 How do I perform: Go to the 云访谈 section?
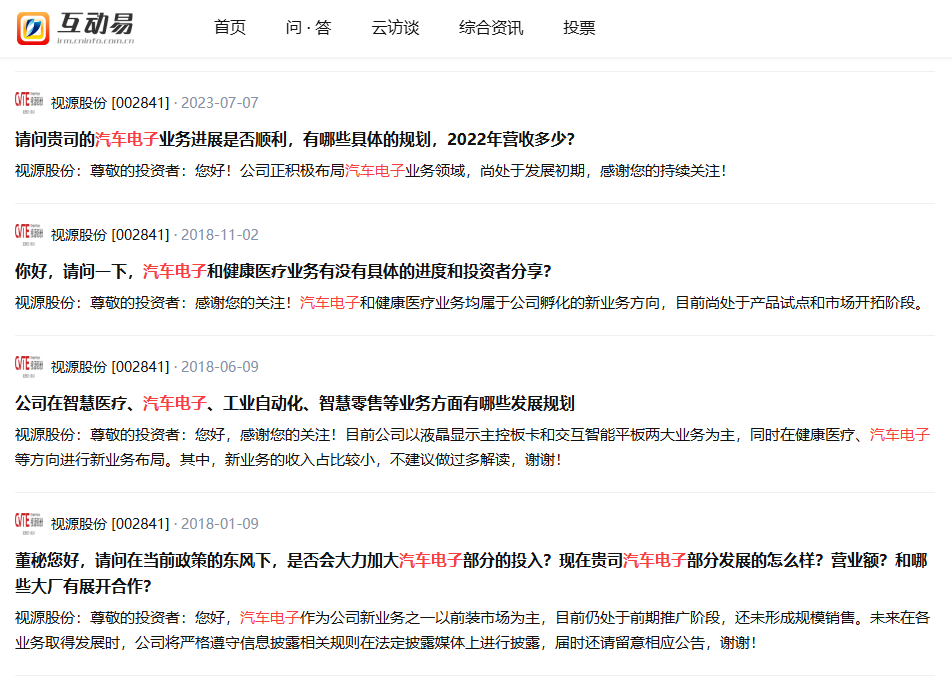[x=395, y=27]
